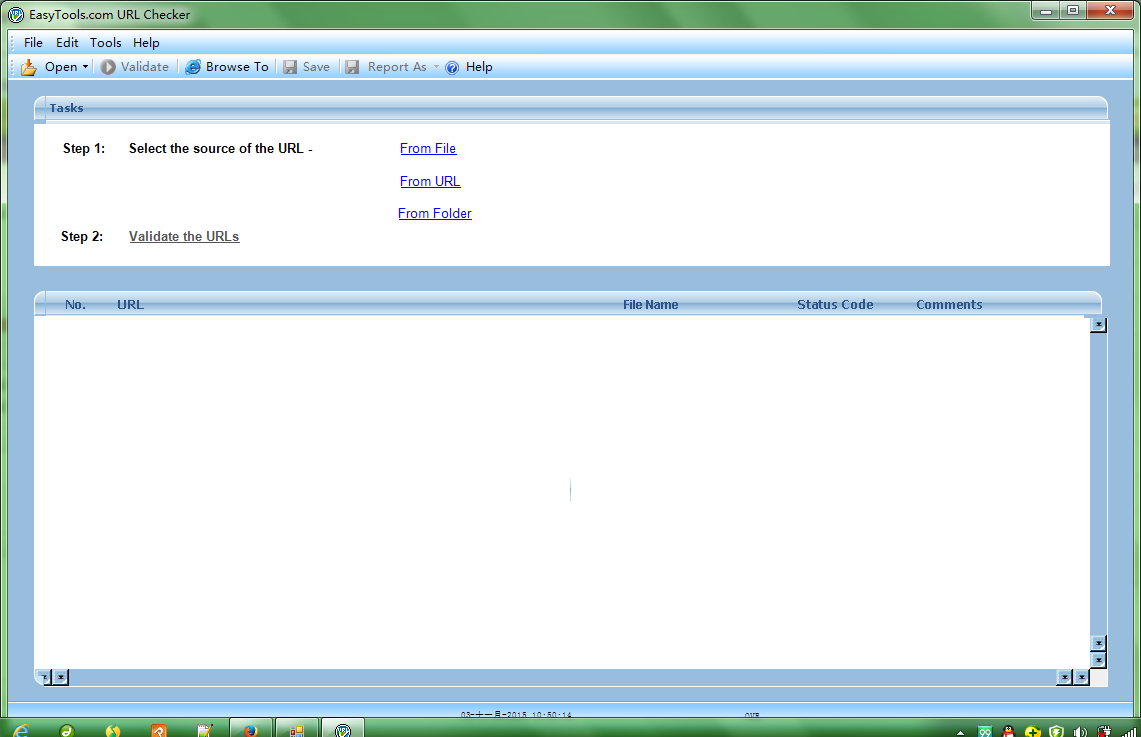Viewport: 1141px width, 737px height.
Task: Click the volume speaker tray icon
Action: click(x=1080, y=732)
